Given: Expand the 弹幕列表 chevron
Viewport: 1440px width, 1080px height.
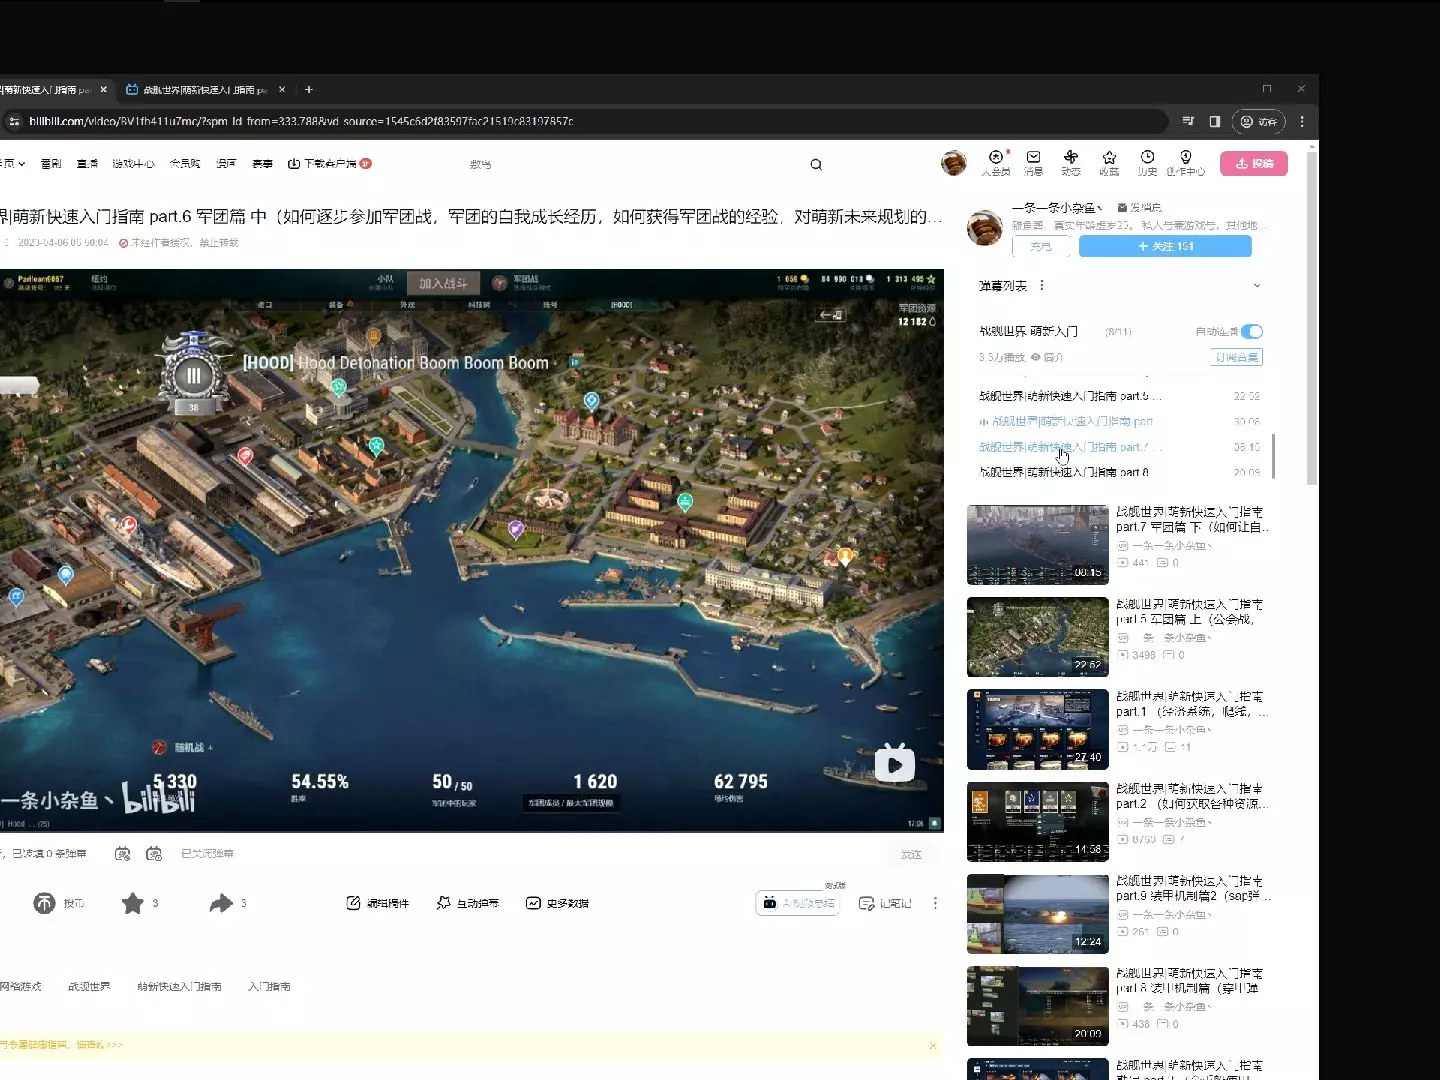Looking at the screenshot, I should [1257, 285].
